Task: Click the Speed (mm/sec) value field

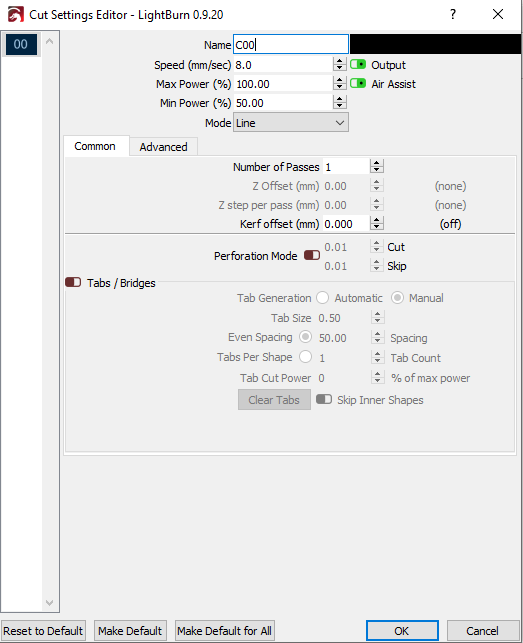Action: [x=283, y=65]
